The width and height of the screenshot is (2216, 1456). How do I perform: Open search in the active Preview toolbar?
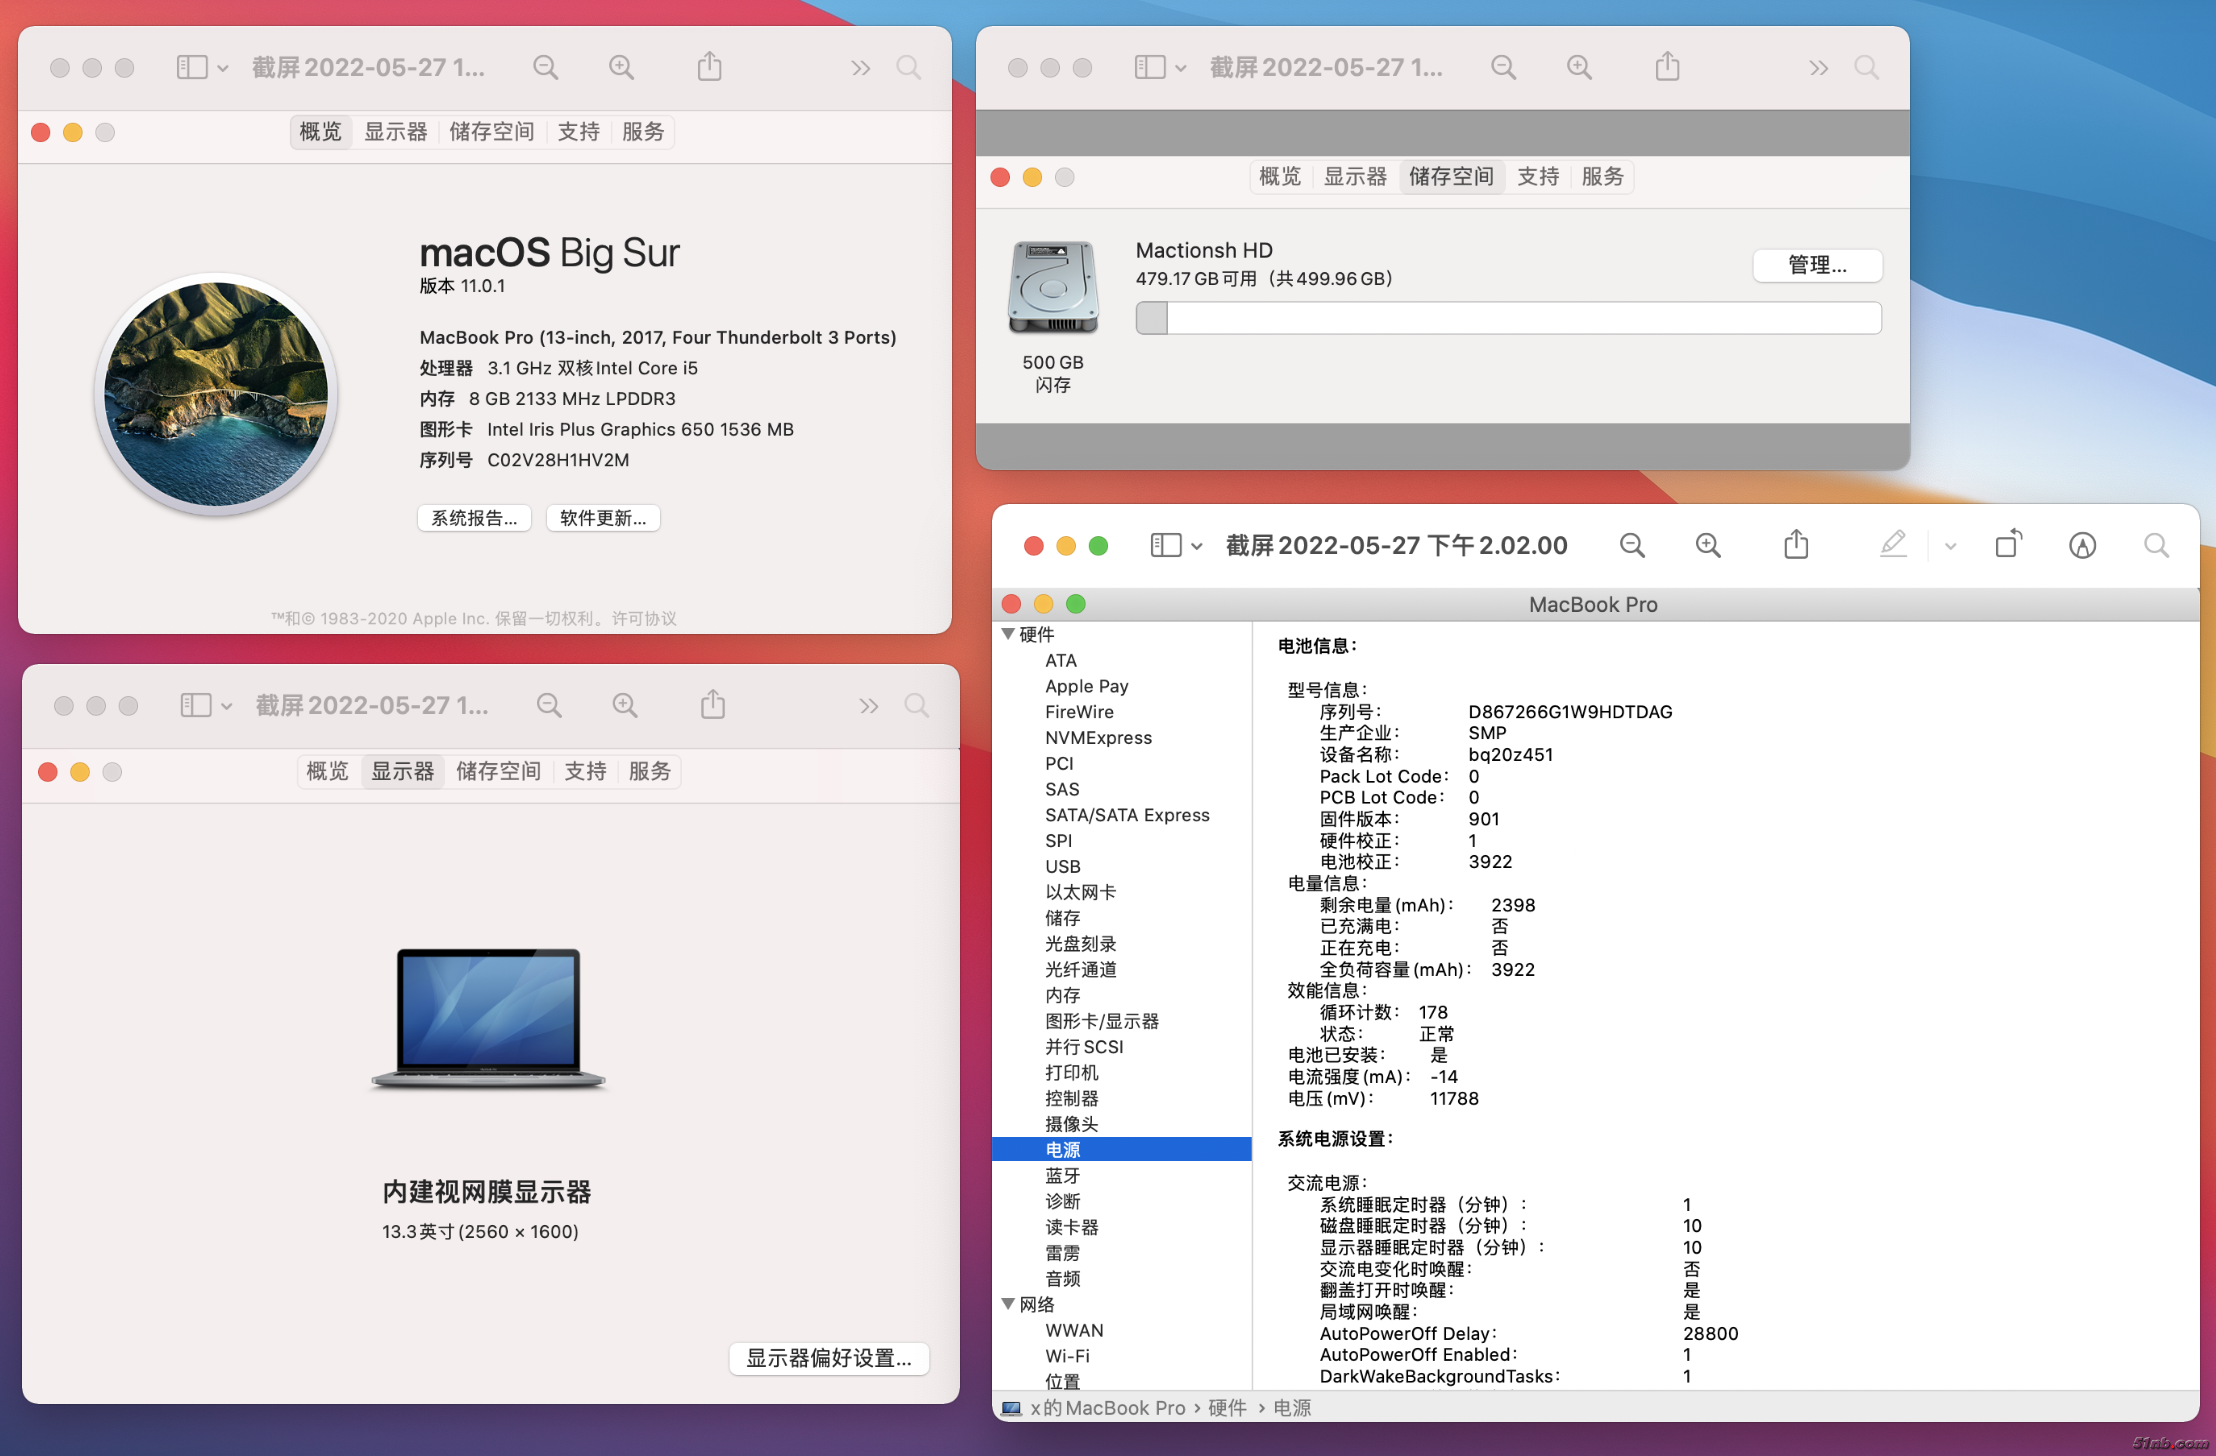[2156, 545]
